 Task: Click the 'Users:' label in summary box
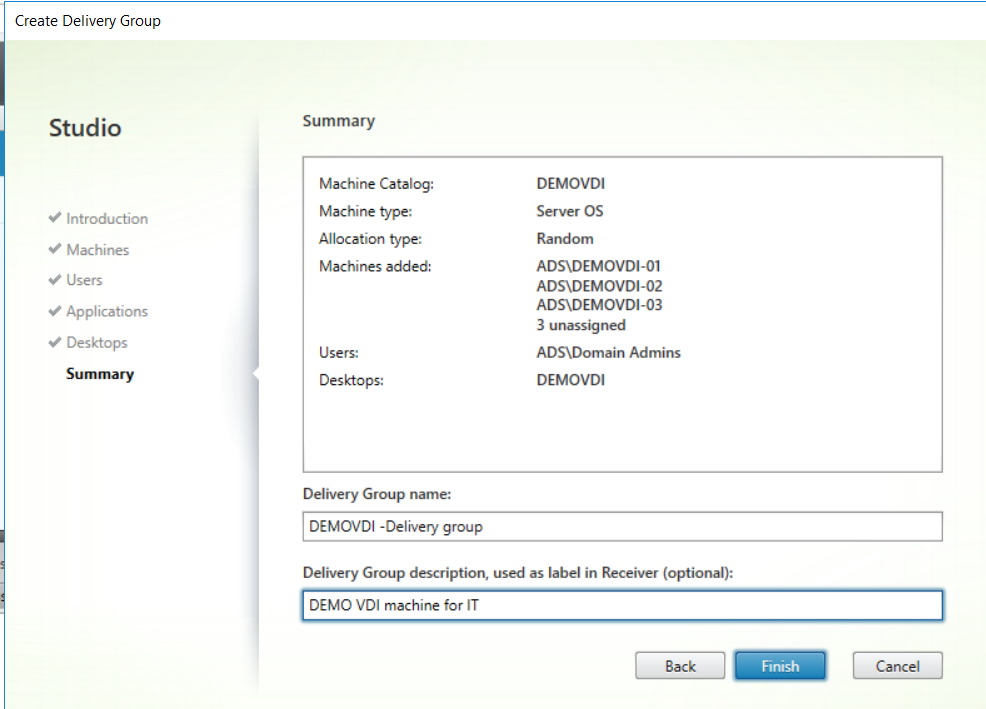(338, 353)
